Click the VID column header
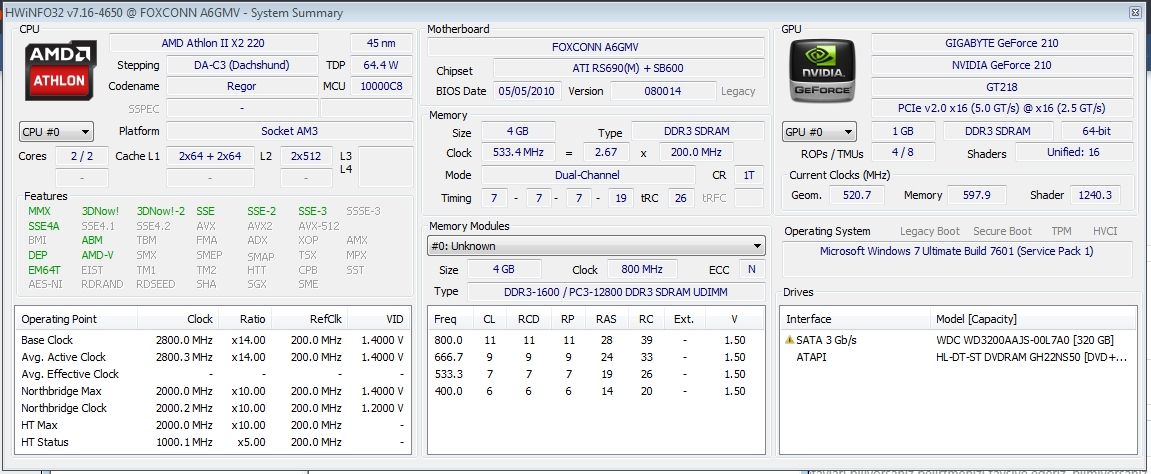The height and width of the screenshot is (474, 1151). click(378, 318)
